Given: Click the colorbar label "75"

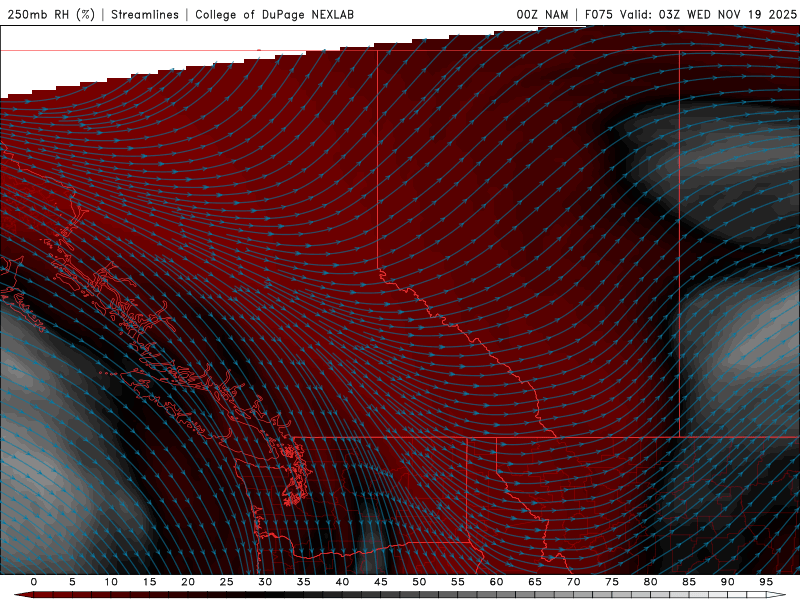Looking at the screenshot, I should tap(612, 582).
